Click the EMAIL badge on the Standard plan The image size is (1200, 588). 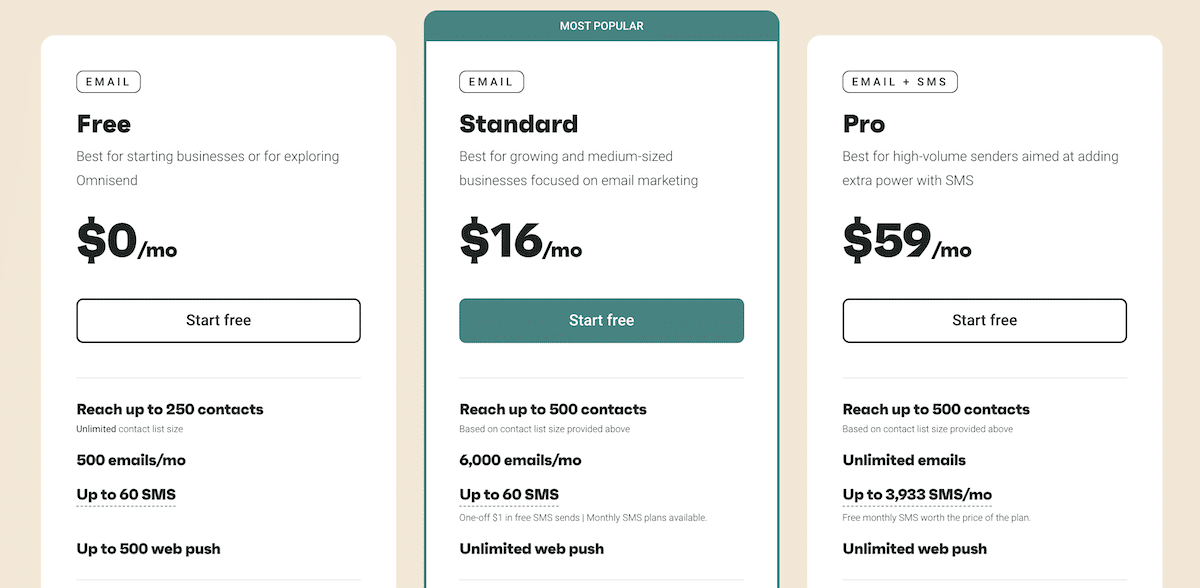point(491,82)
